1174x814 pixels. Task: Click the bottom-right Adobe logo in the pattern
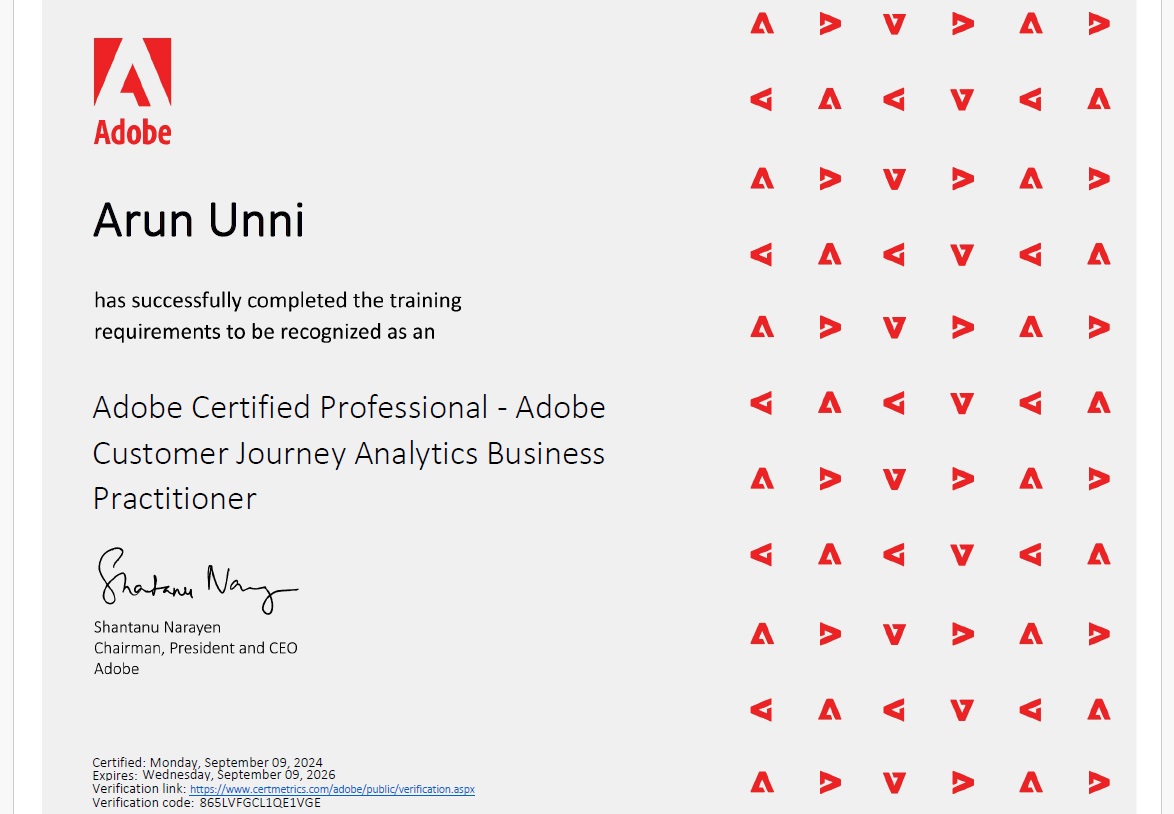click(1099, 782)
